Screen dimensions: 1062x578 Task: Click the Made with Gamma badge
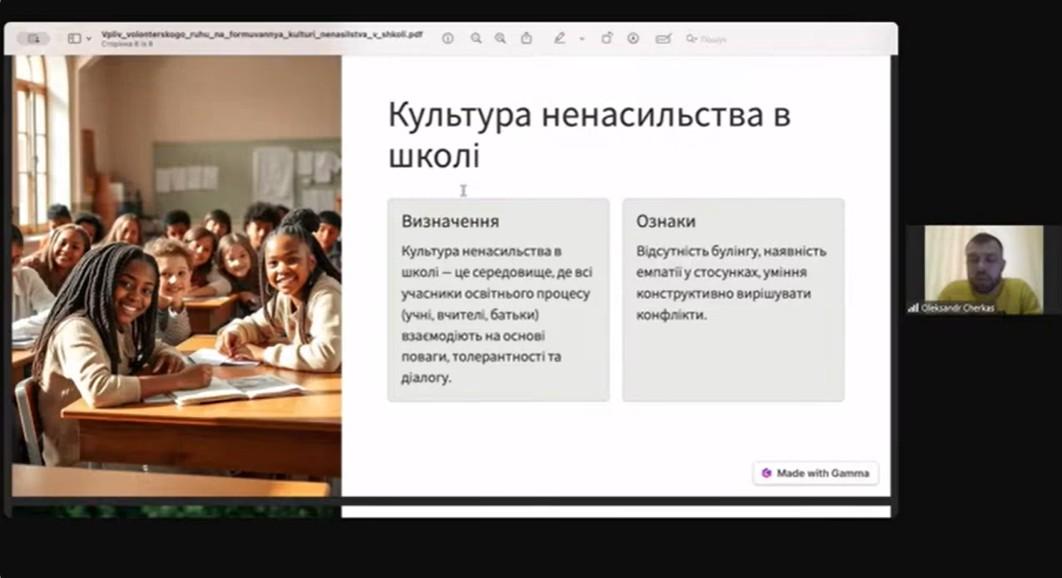coord(815,473)
